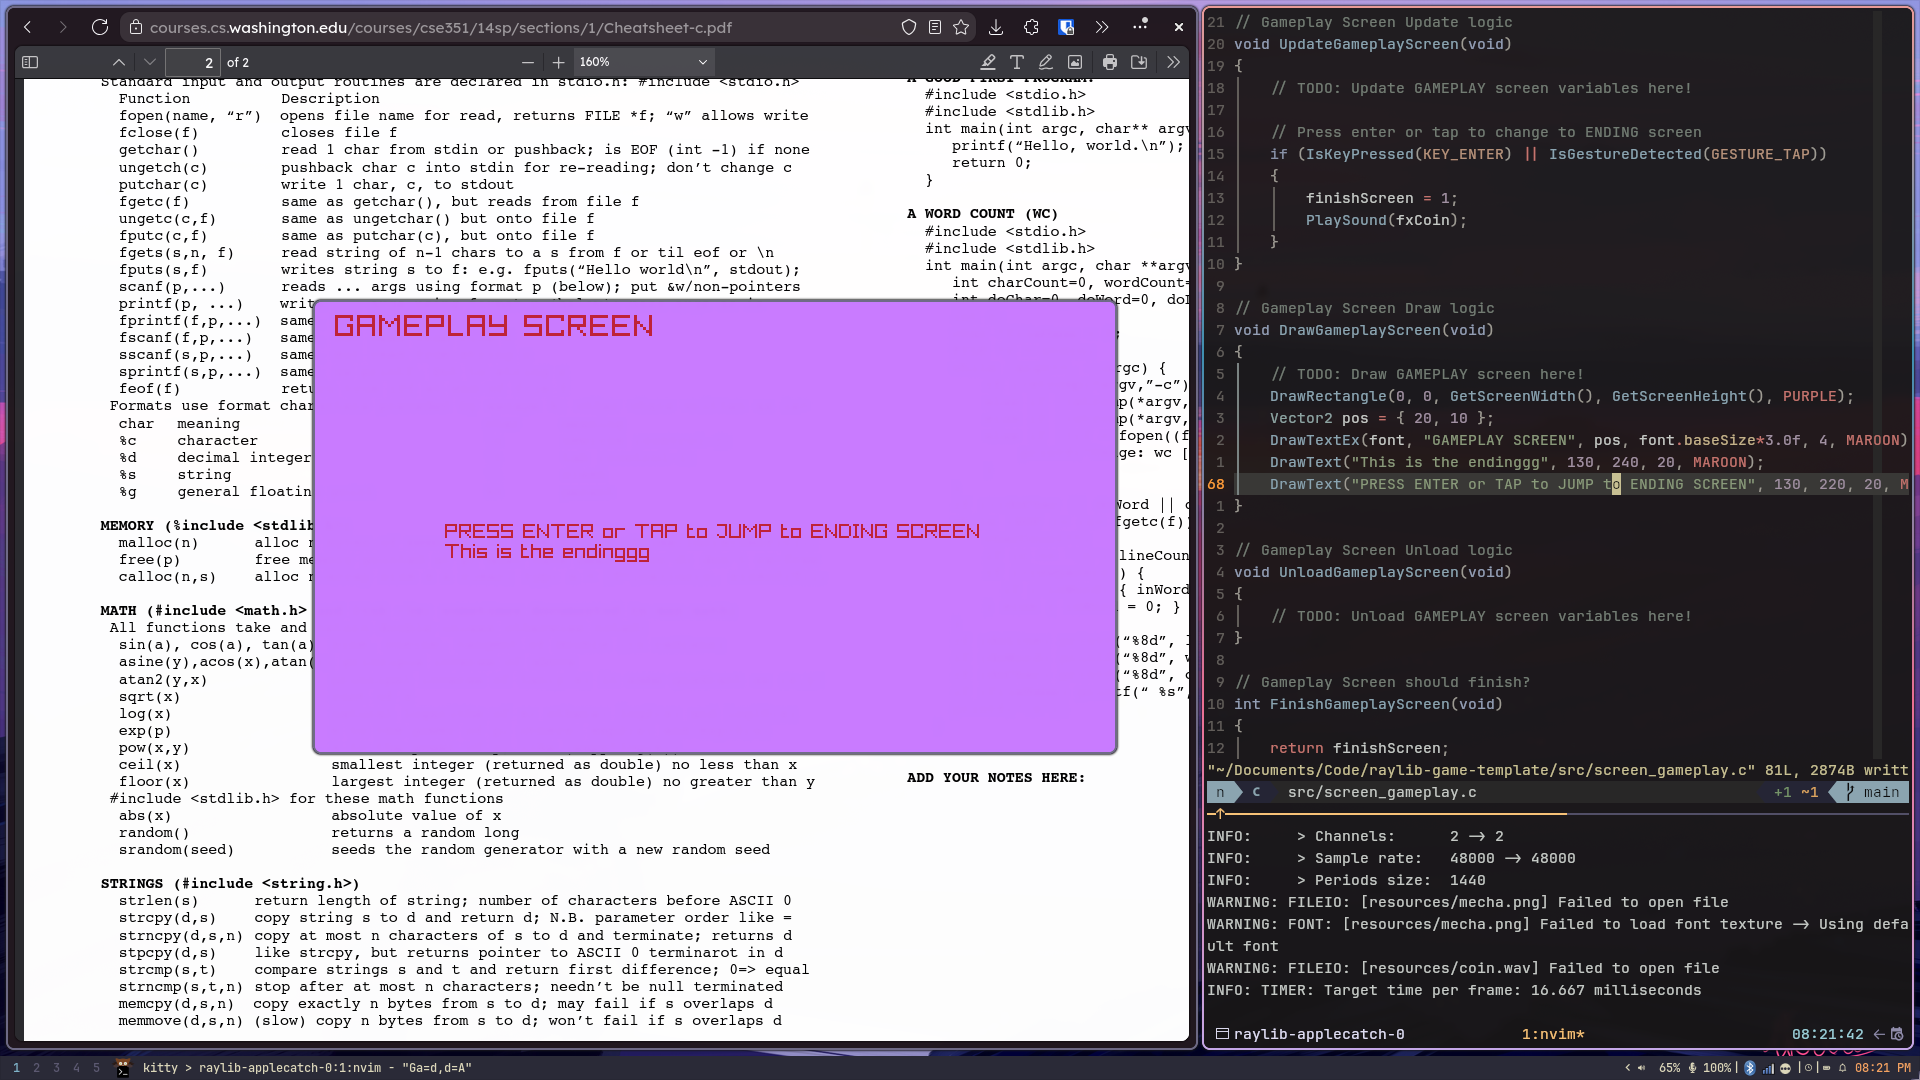Go to previous PDF page
This screenshot has width=1920, height=1080.
point(119,62)
